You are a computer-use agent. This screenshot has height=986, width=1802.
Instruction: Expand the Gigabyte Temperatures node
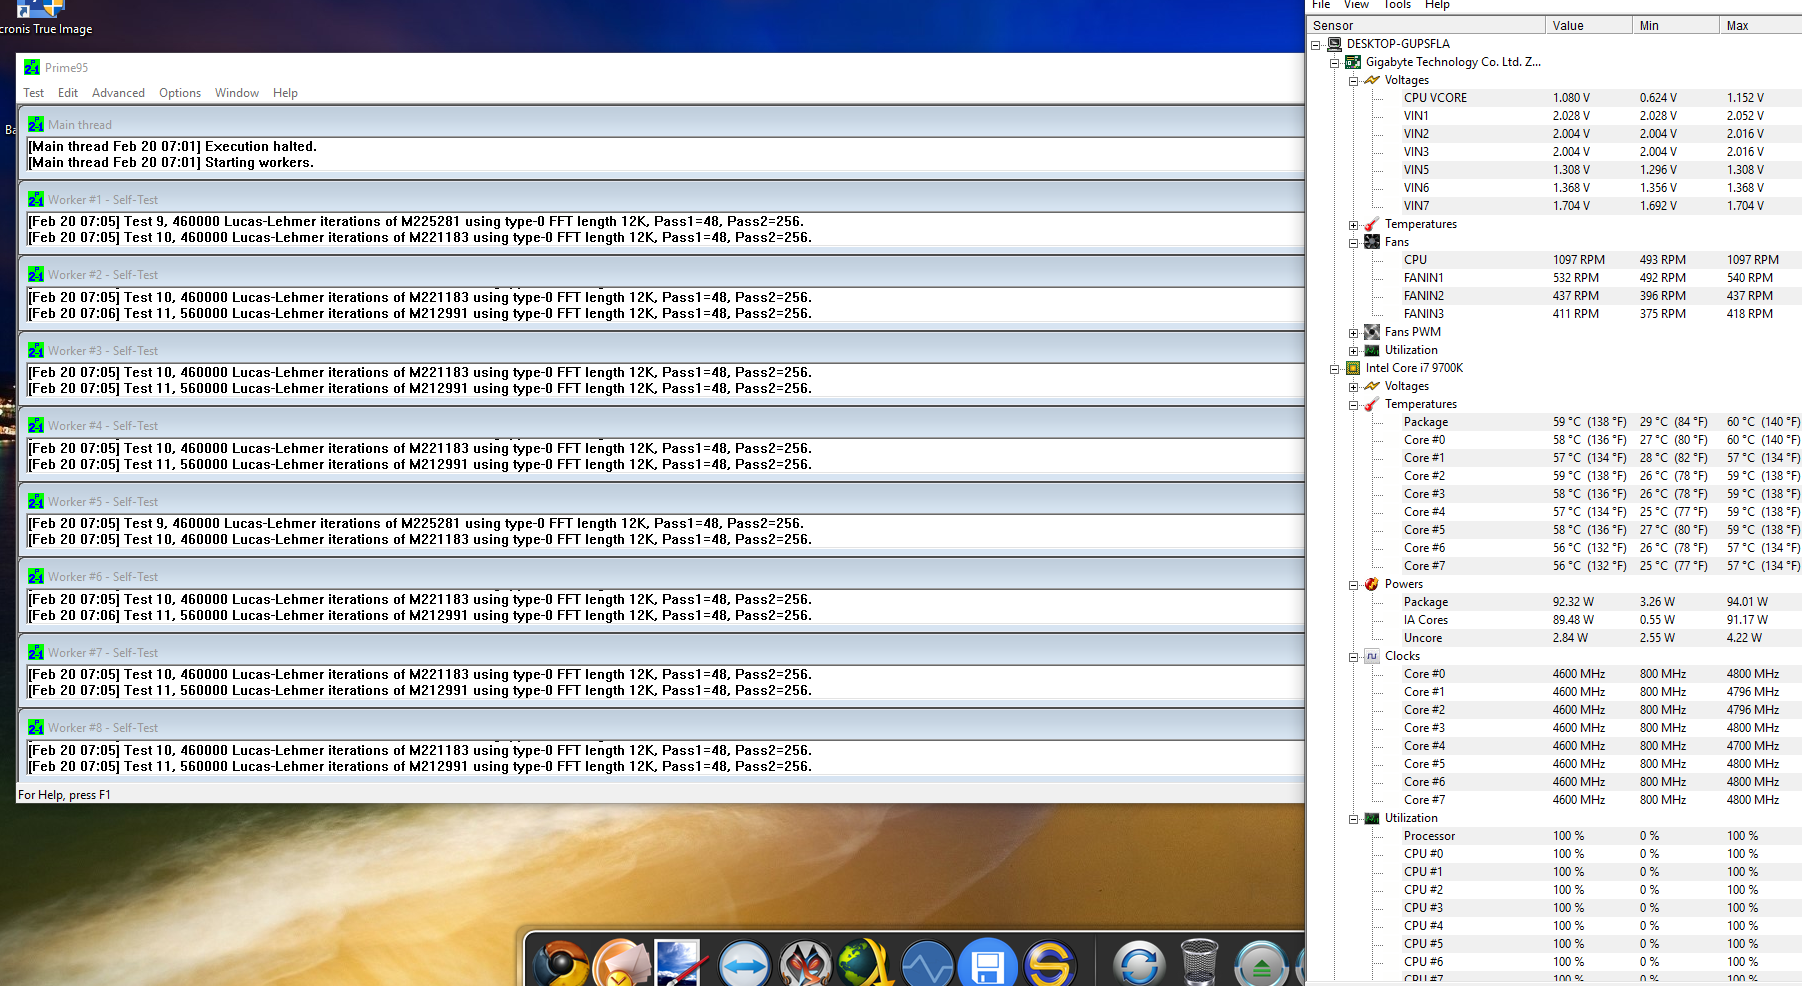pos(1354,225)
